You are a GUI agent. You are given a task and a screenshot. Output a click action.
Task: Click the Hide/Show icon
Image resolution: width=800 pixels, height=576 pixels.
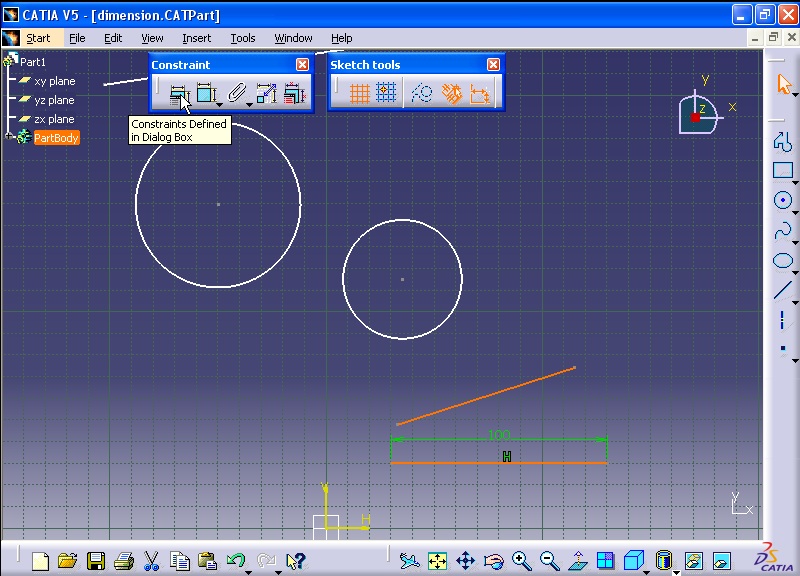pos(694,561)
